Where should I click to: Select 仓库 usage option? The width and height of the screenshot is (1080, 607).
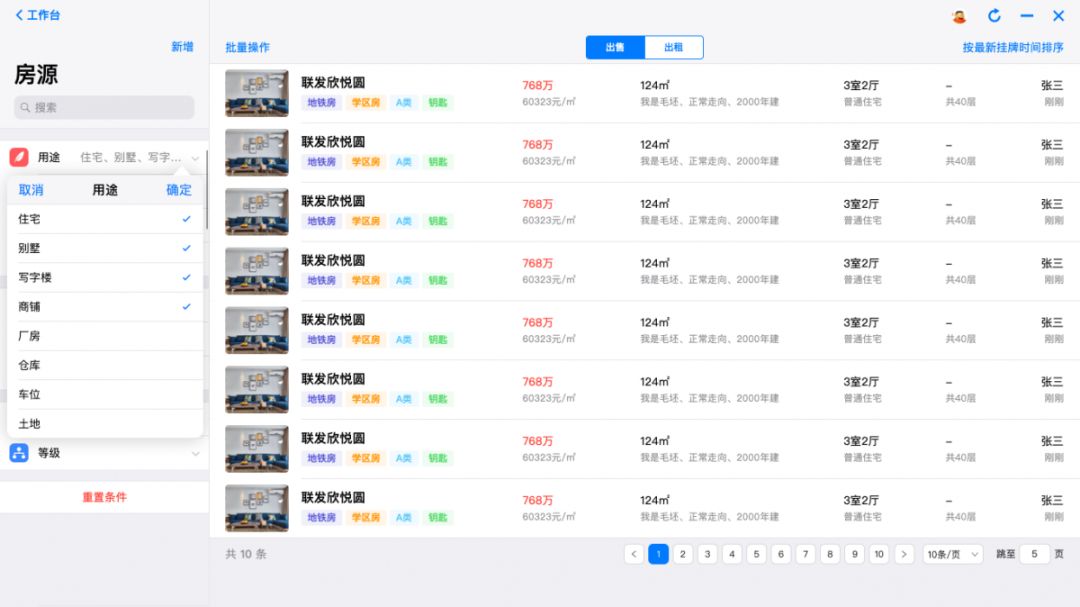pos(105,365)
